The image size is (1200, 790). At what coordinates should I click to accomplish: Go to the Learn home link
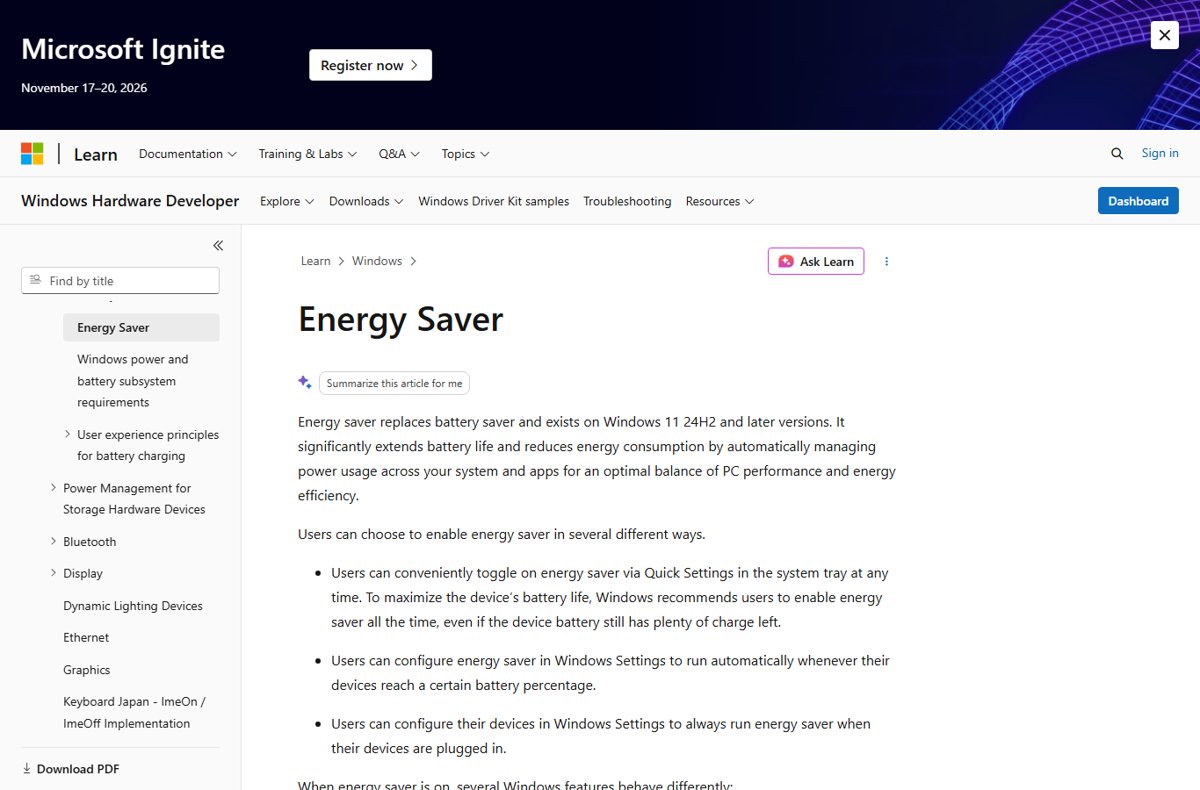[96, 154]
